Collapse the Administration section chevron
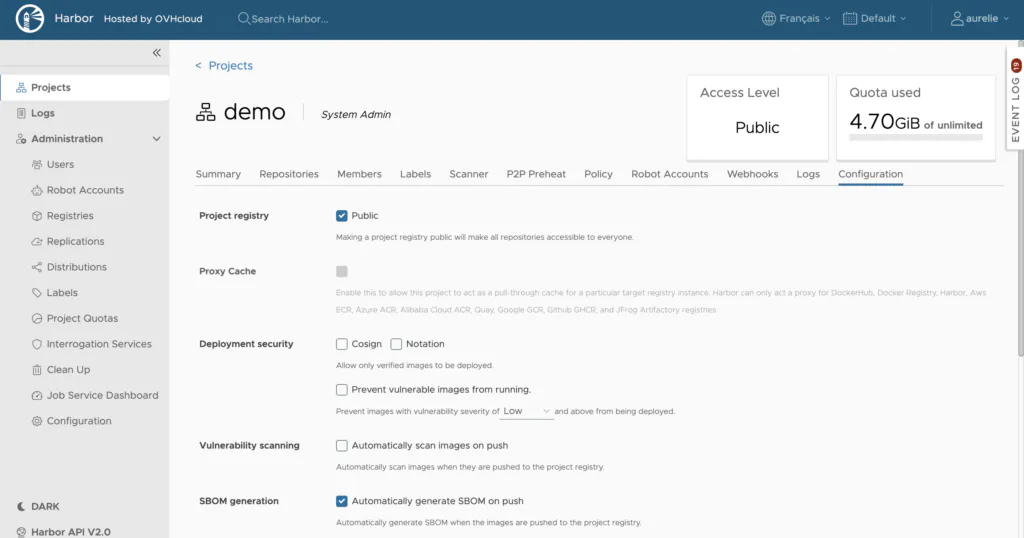Image resolution: width=1024 pixels, height=538 pixels. click(x=157, y=138)
